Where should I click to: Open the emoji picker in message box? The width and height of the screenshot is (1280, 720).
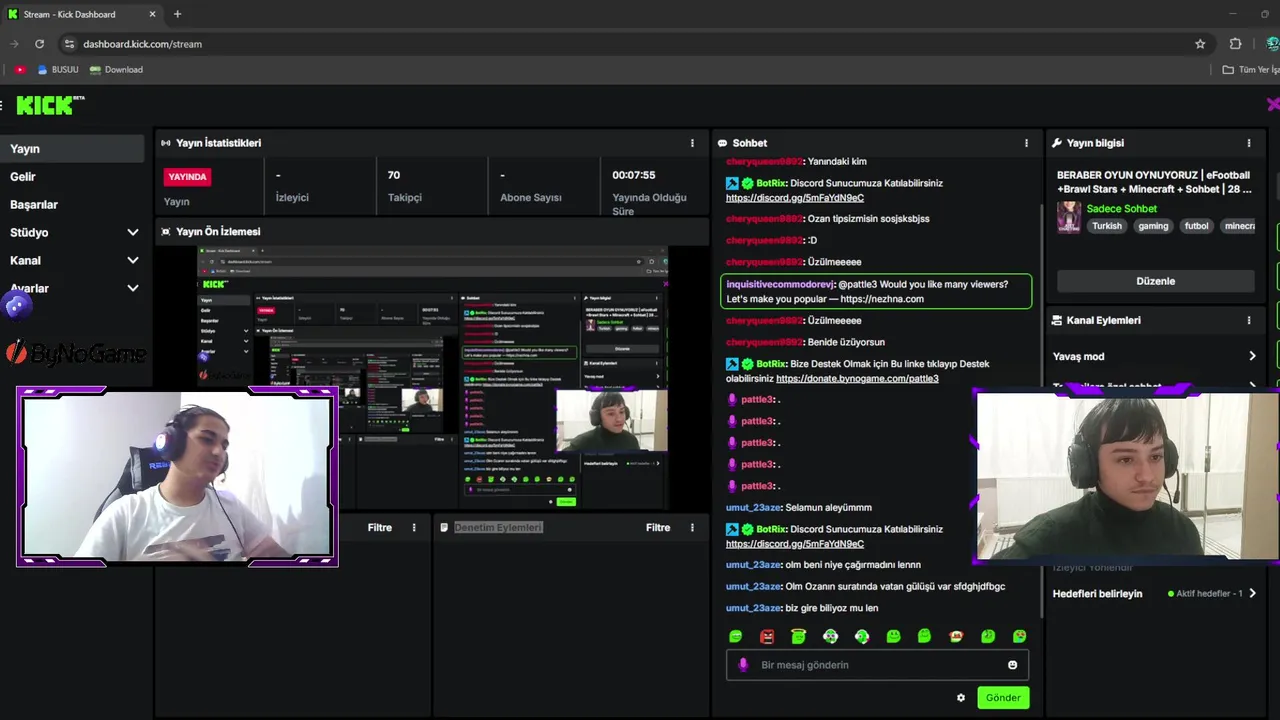pos(1012,665)
